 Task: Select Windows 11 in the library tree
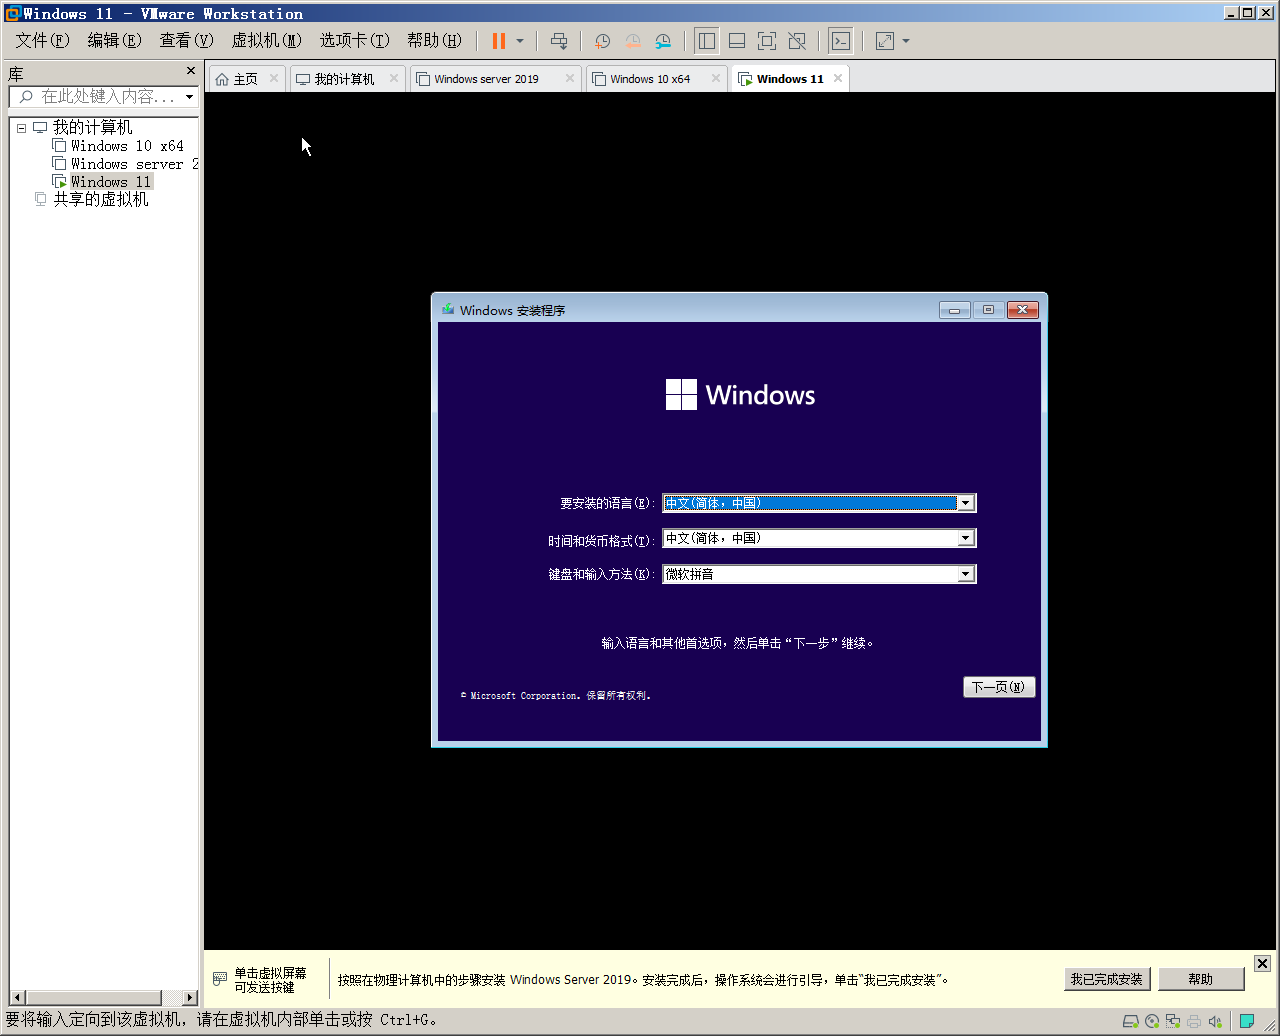[x=111, y=182]
